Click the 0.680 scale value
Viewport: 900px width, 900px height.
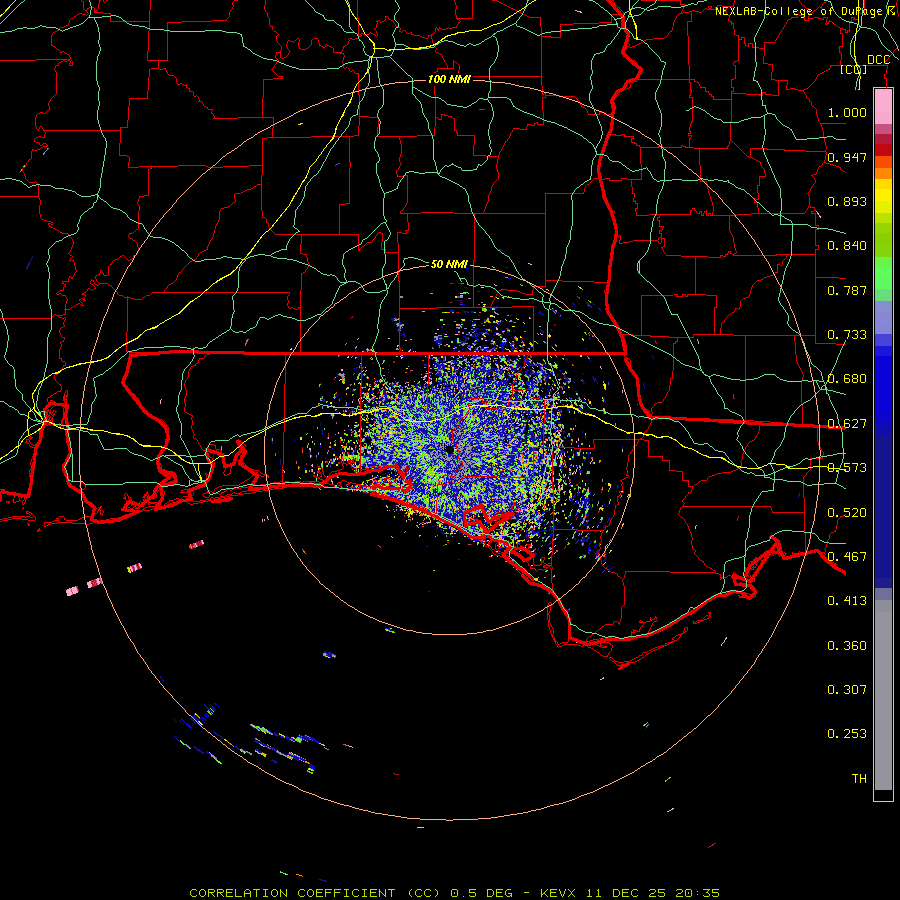(847, 379)
